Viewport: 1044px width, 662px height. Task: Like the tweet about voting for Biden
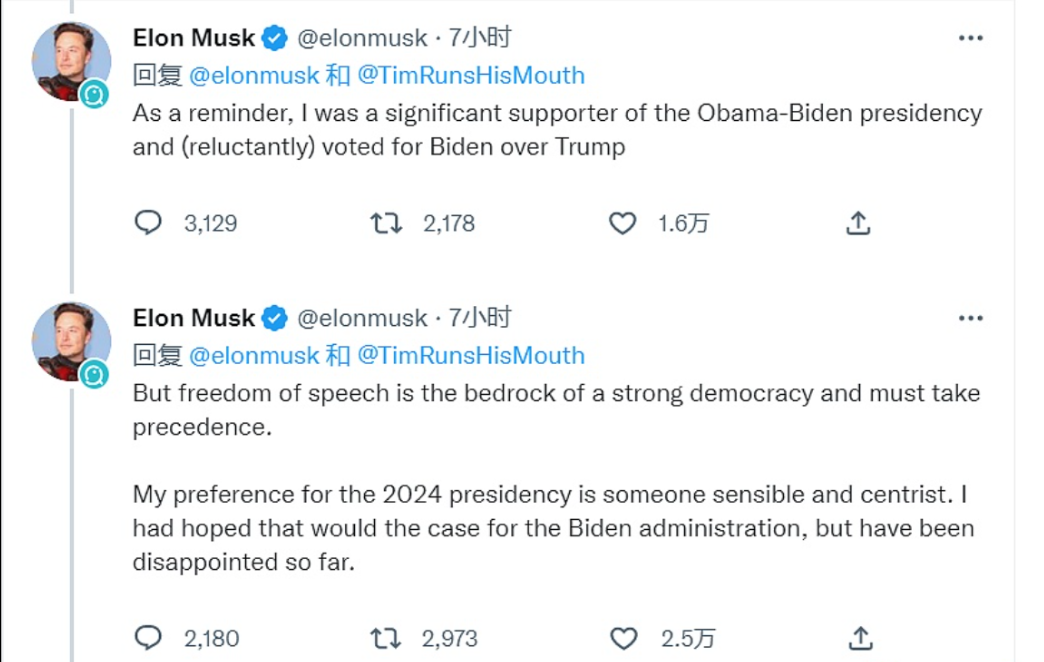(623, 223)
